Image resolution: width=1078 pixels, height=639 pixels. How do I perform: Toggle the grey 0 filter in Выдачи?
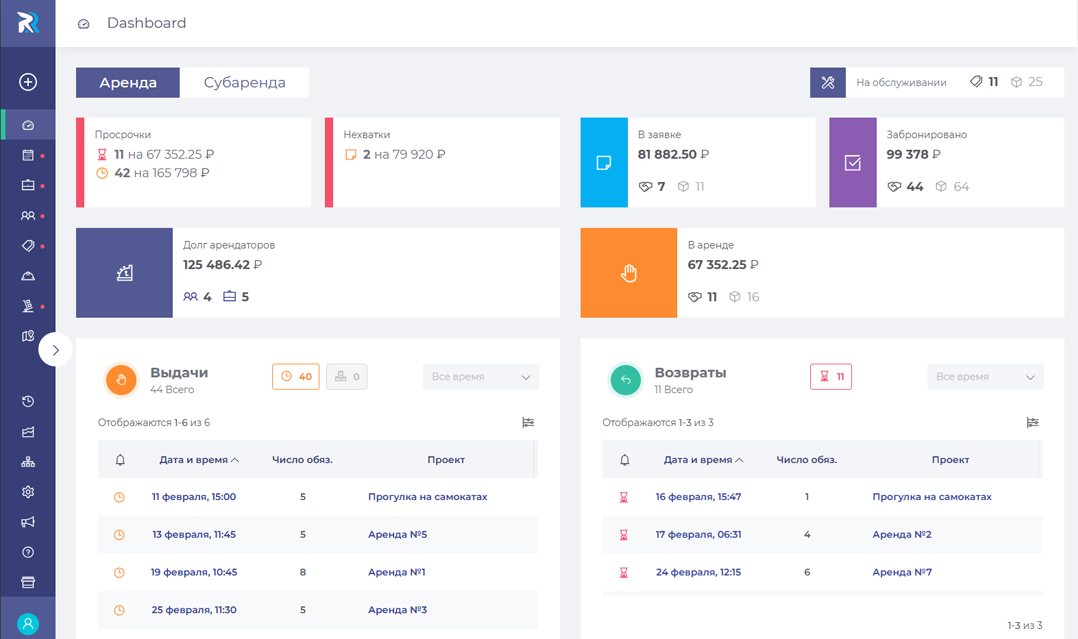[347, 377]
